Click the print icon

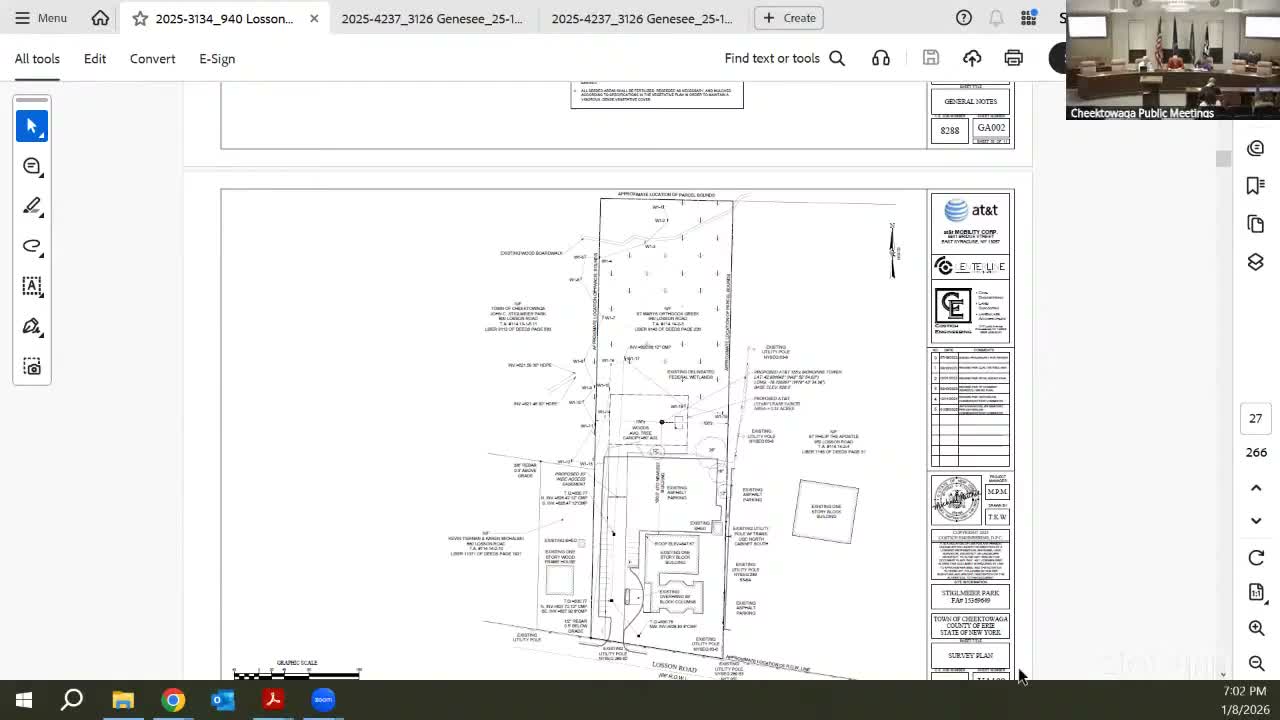(1013, 58)
